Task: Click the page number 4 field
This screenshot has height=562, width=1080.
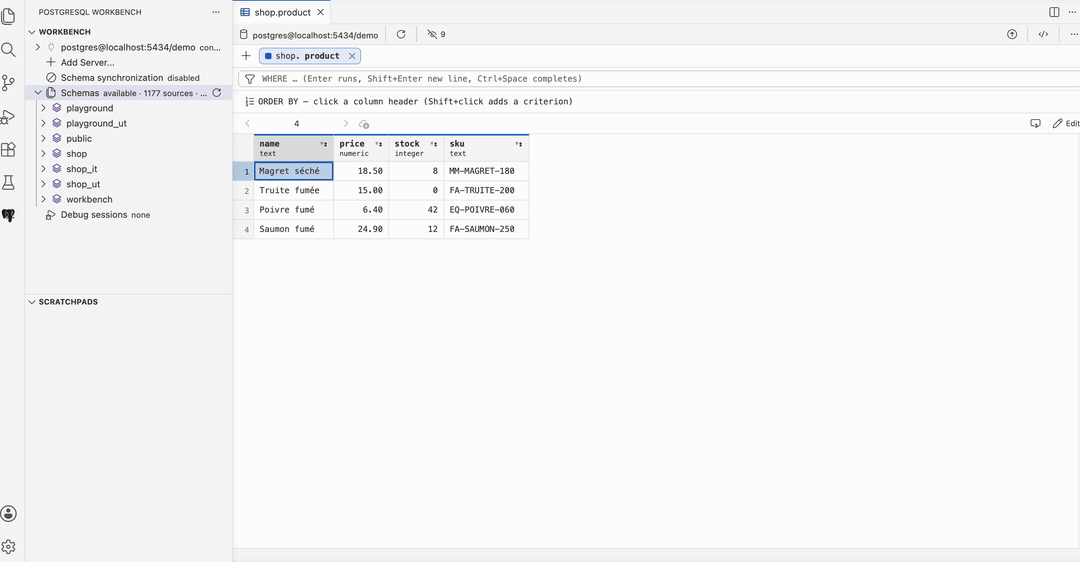Action: coord(296,124)
